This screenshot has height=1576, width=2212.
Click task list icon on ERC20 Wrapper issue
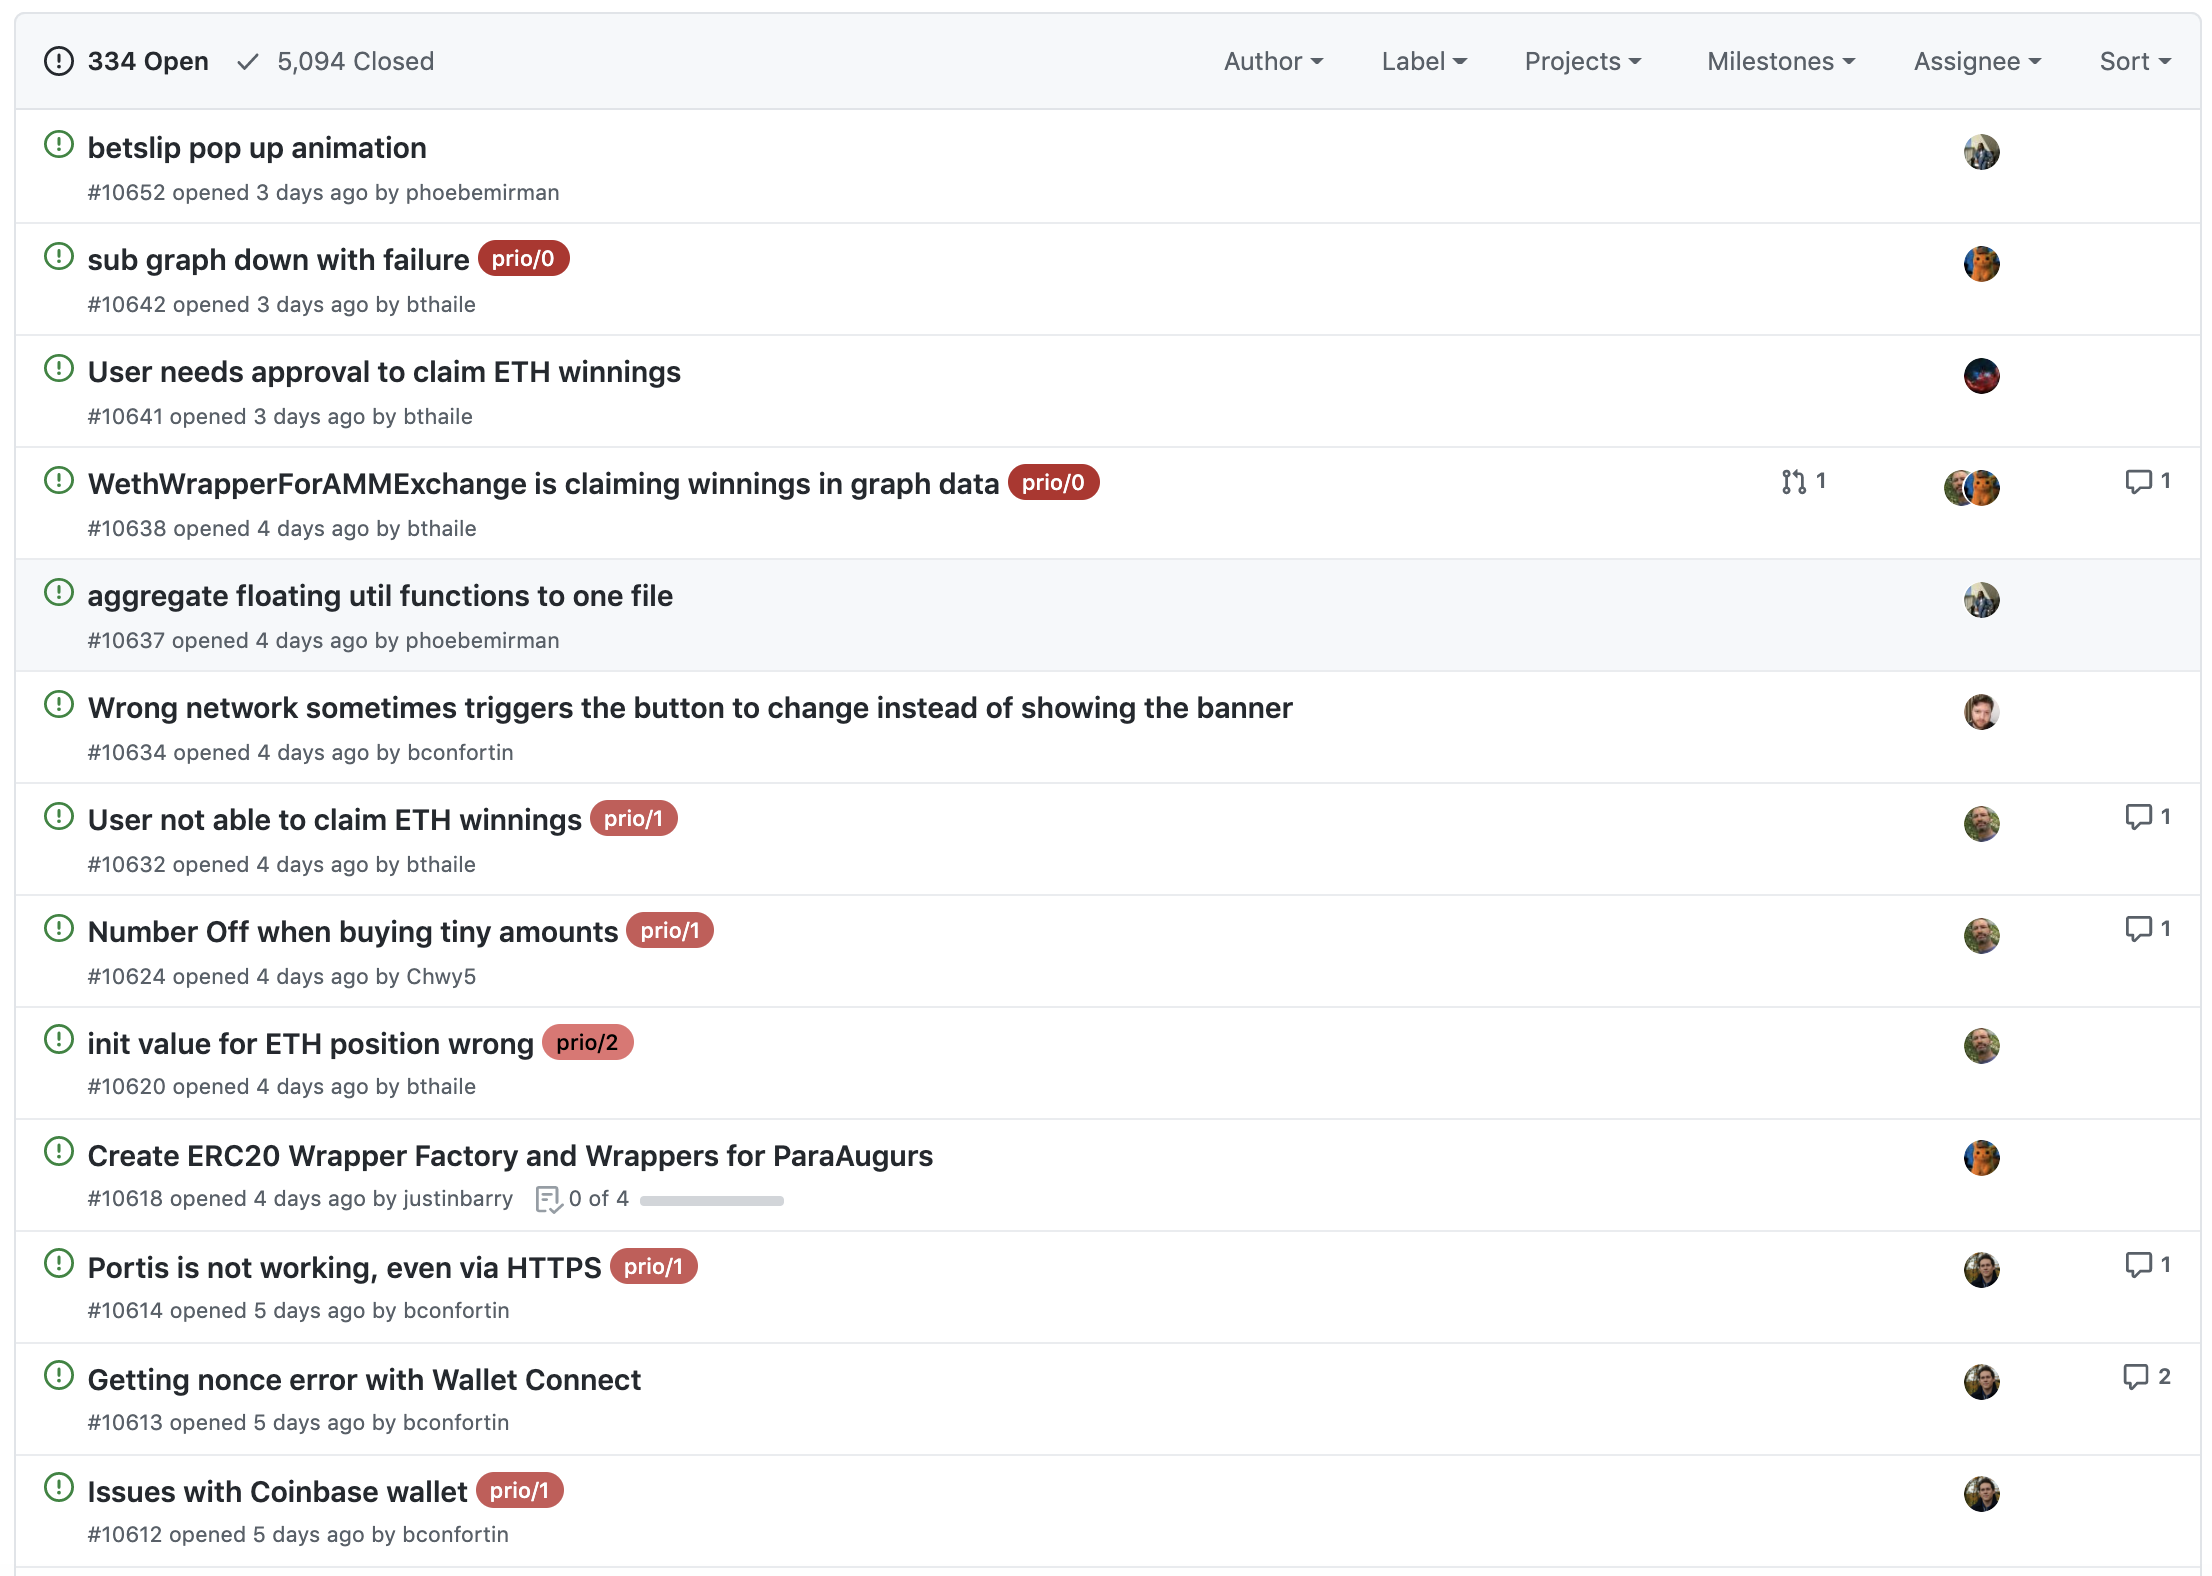pyautogui.click(x=548, y=1199)
